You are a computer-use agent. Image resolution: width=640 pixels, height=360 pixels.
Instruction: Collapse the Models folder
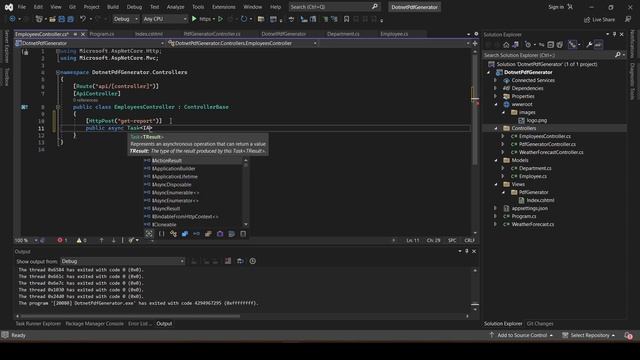pyautogui.click(x=496, y=160)
